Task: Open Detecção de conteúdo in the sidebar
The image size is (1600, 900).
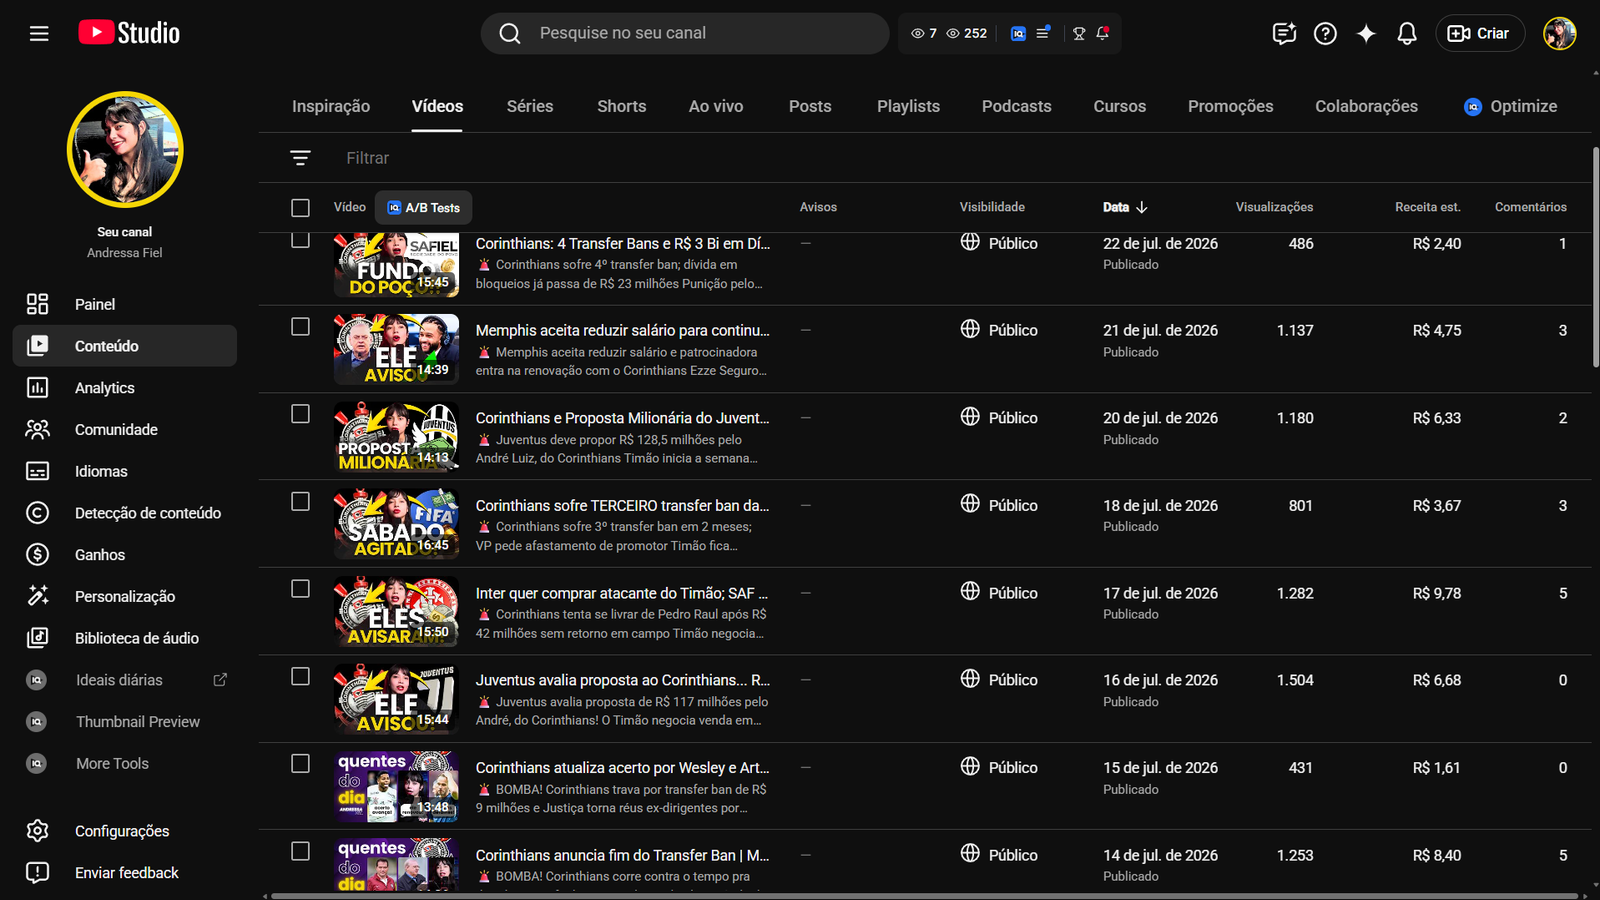Action: pos(125,513)
